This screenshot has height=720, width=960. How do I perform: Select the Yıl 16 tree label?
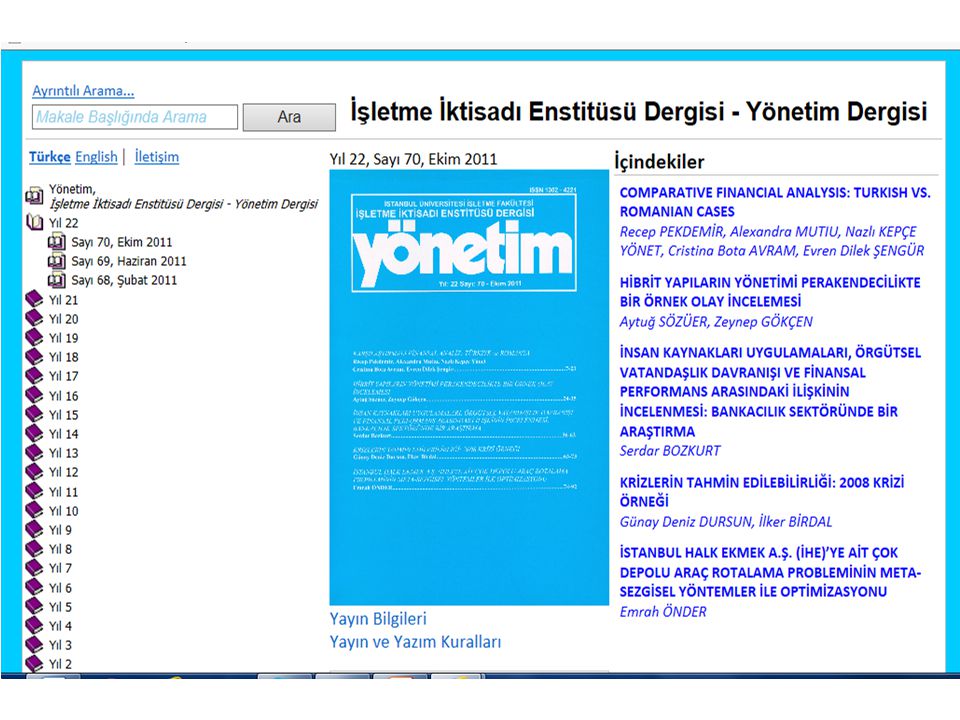[x=64, y=396]
